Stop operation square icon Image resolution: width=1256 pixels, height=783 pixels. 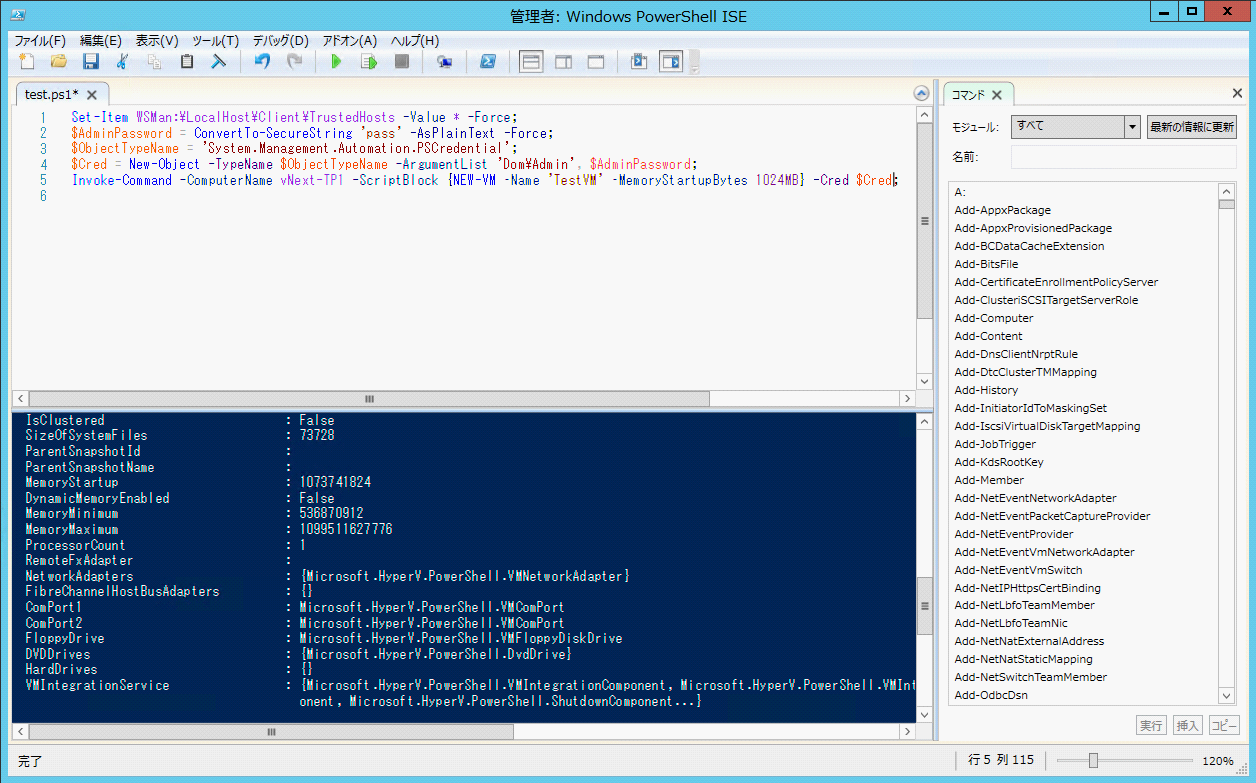[401, 62]
